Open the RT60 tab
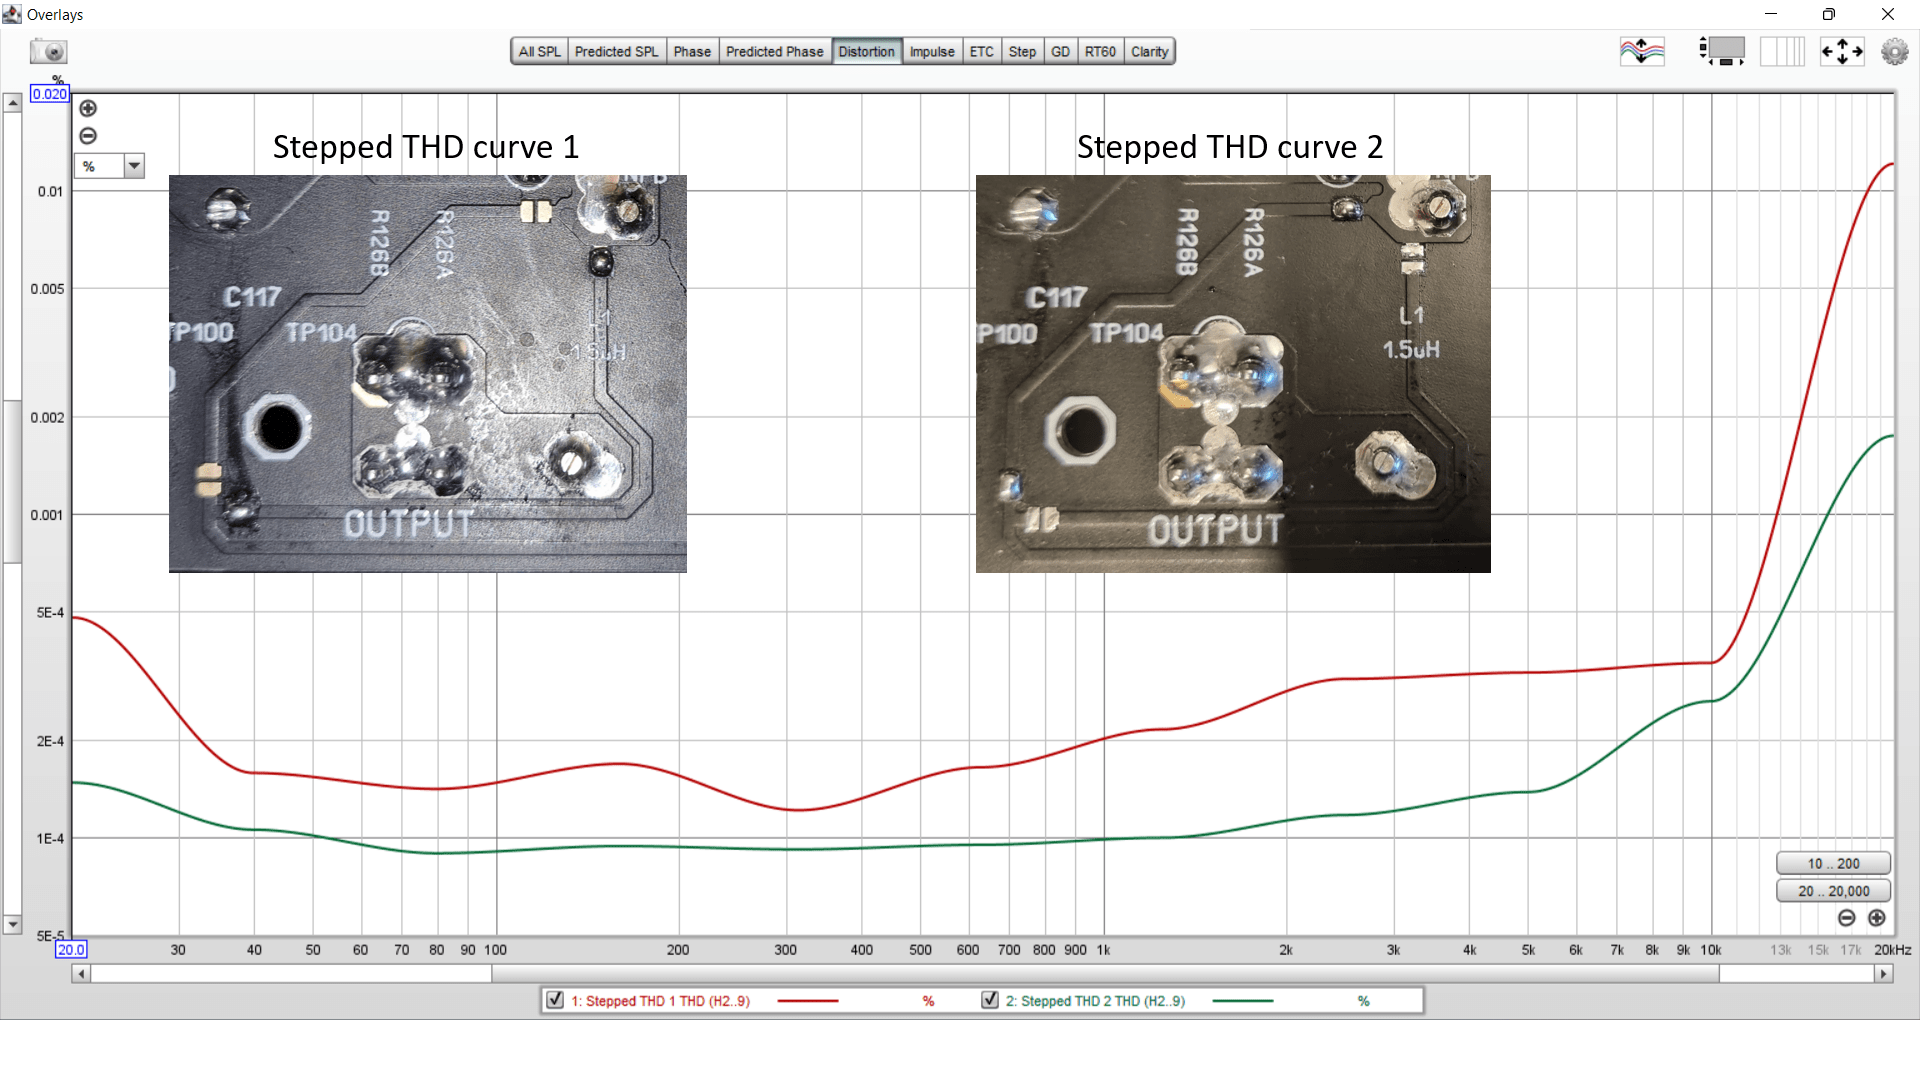The image size is (1920, 1080). click(1100, 52)
